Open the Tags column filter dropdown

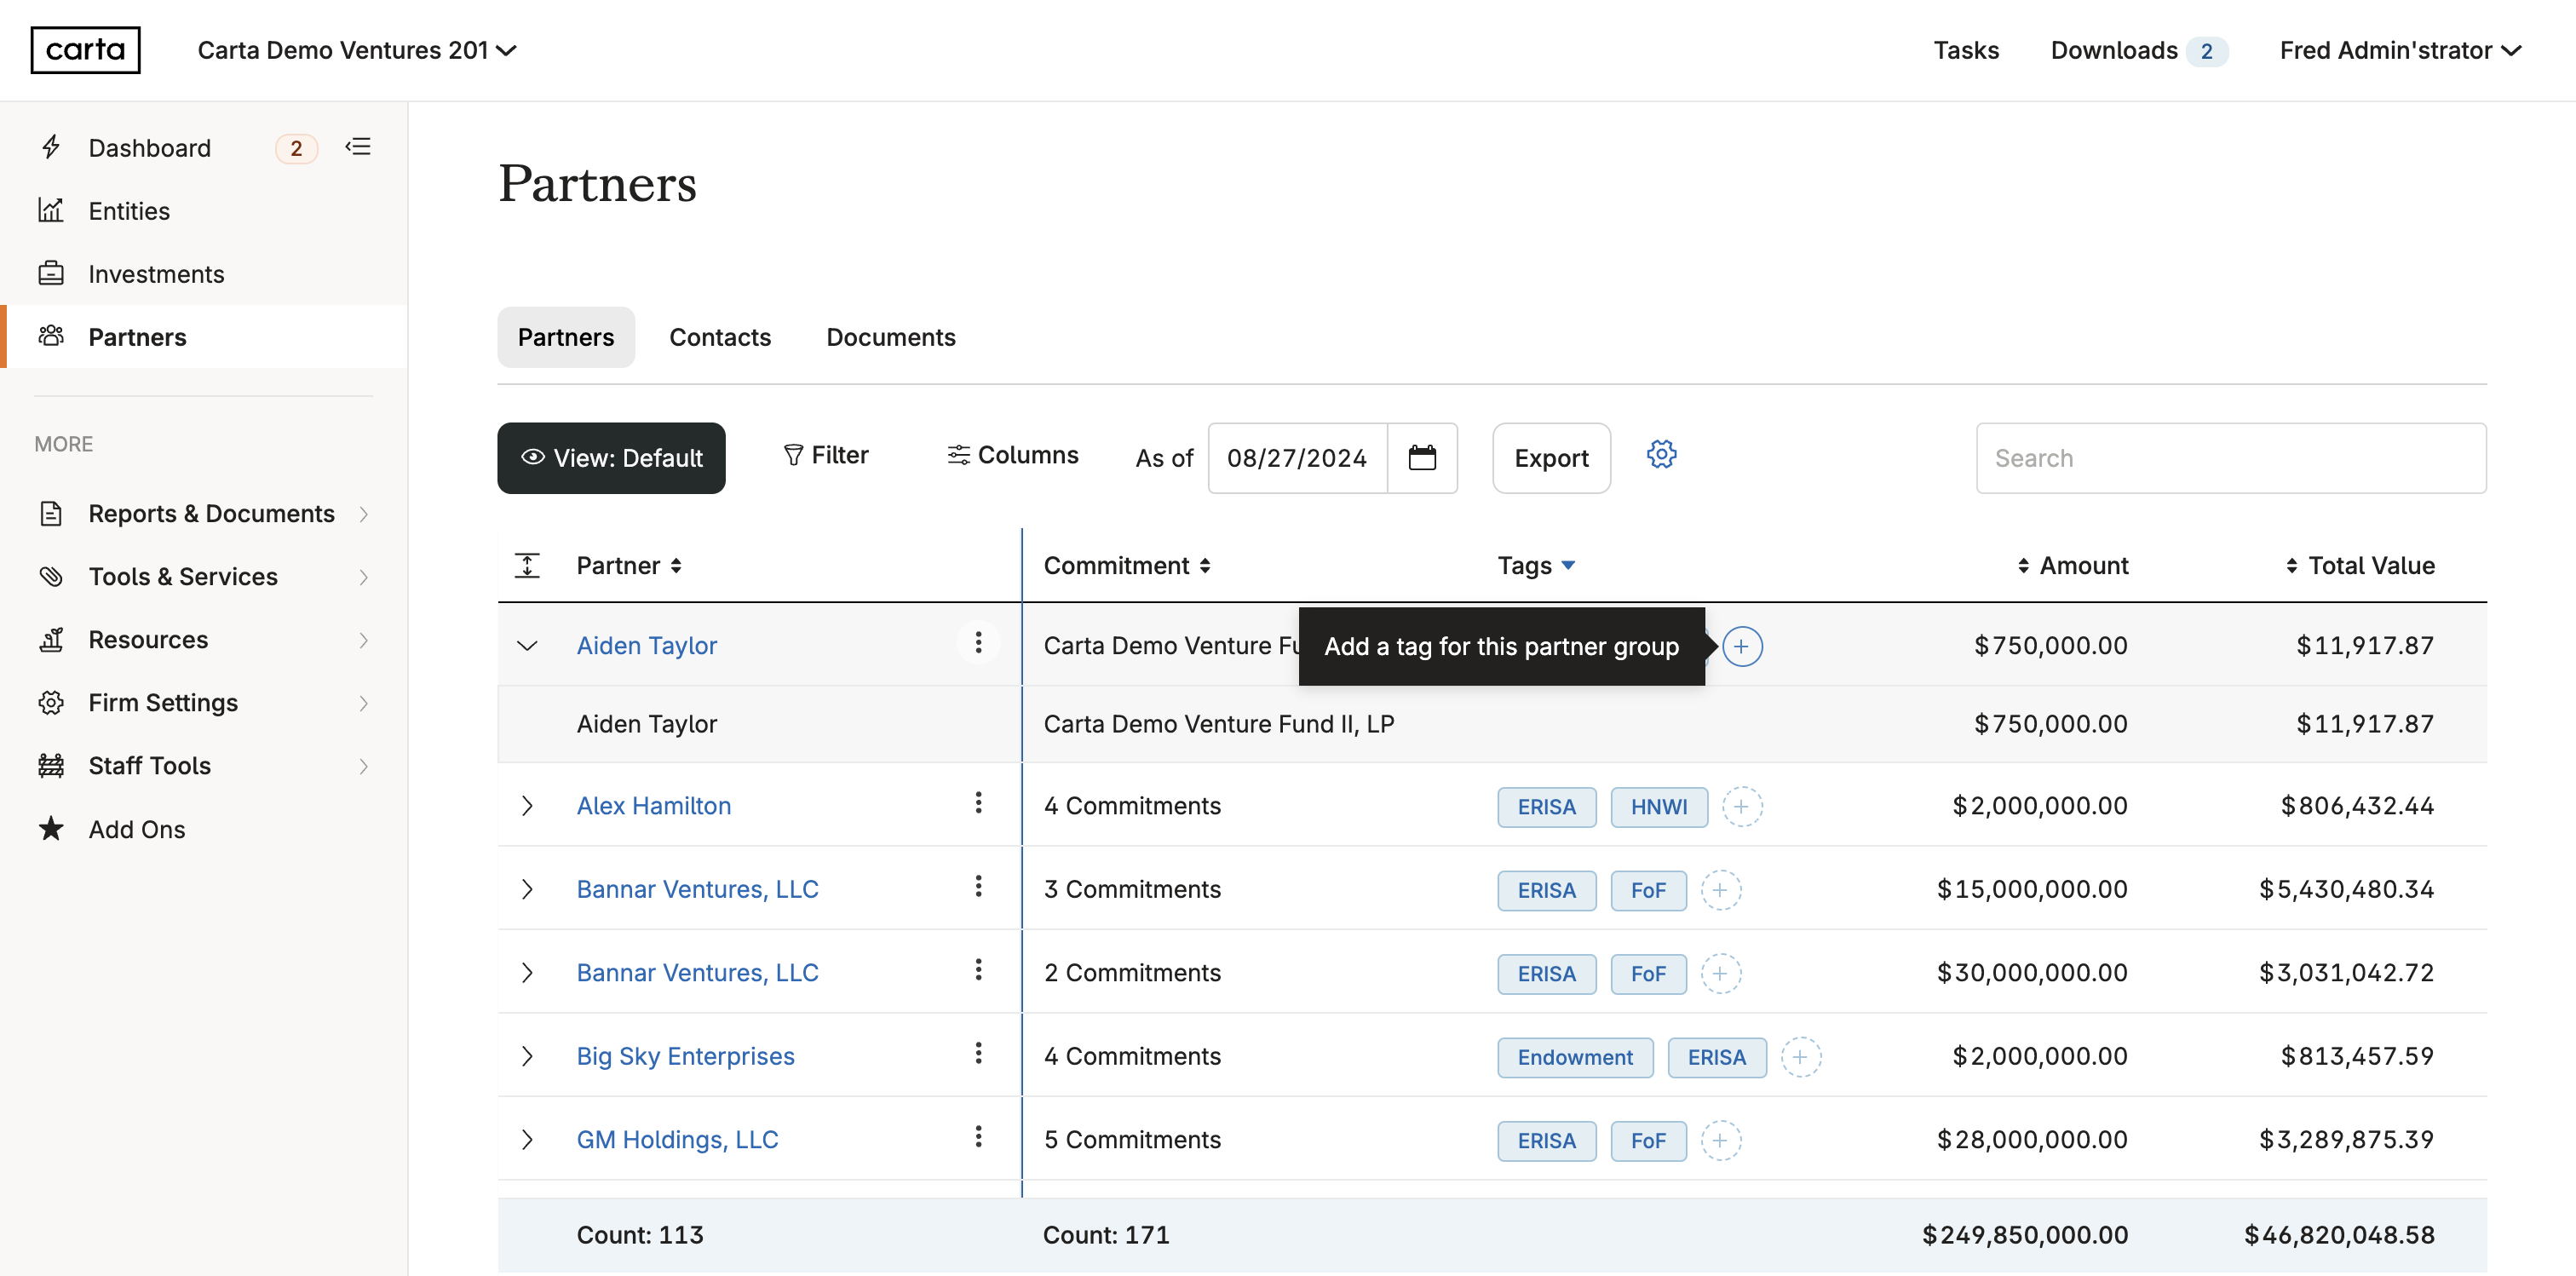click(1567, 566)
